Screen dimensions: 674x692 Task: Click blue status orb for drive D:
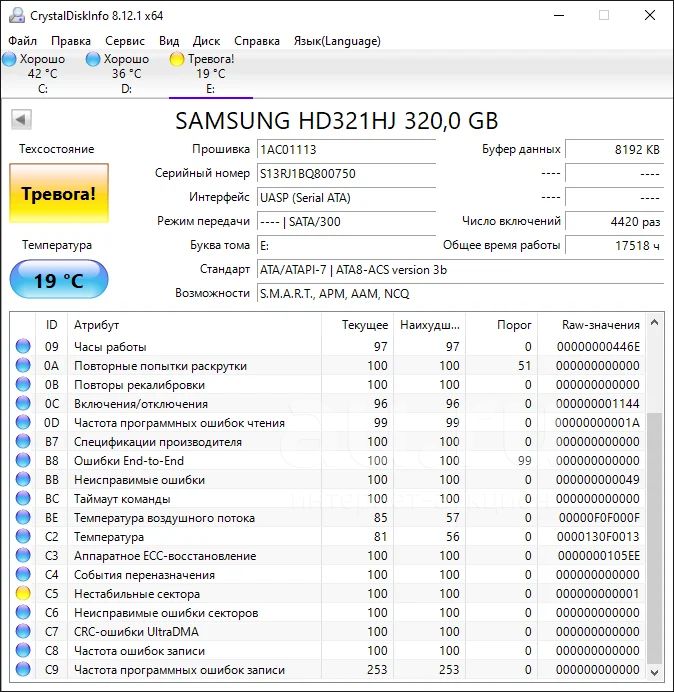click(x=93, y=59)
